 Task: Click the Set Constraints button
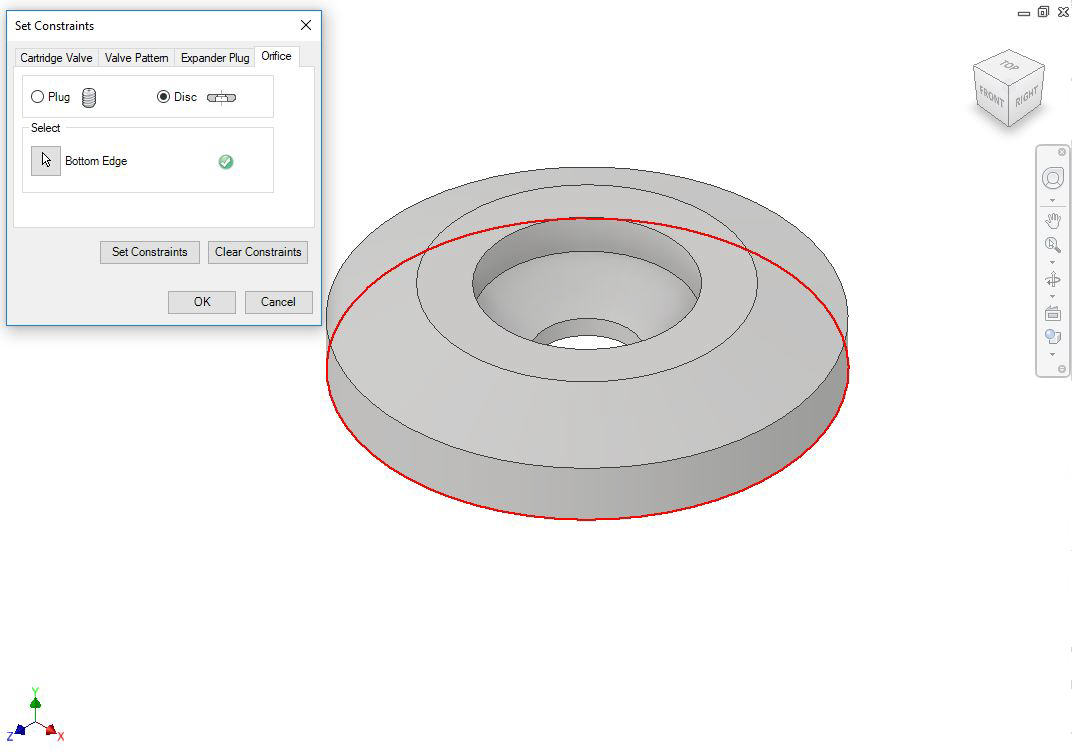(150, 252)
